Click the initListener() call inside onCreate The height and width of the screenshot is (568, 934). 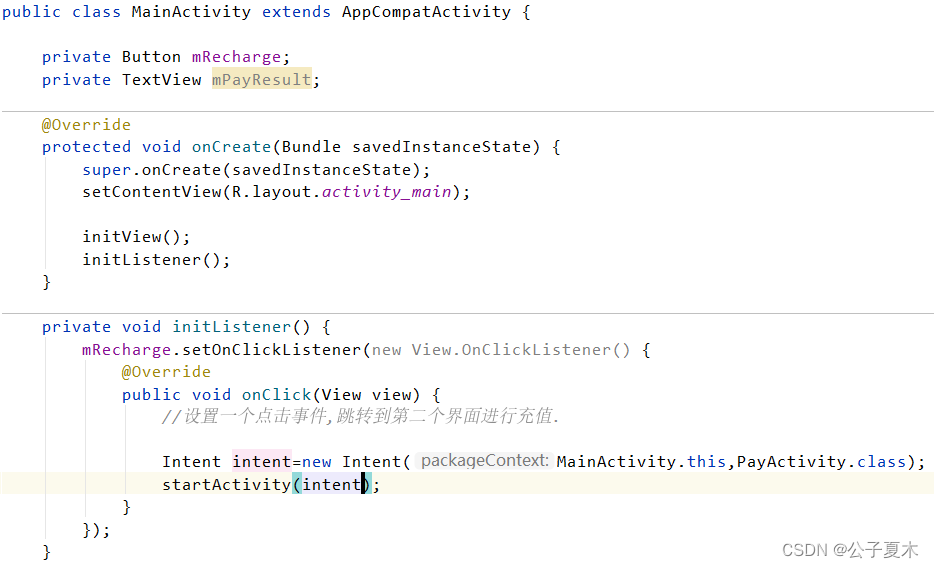pos(151,260)
